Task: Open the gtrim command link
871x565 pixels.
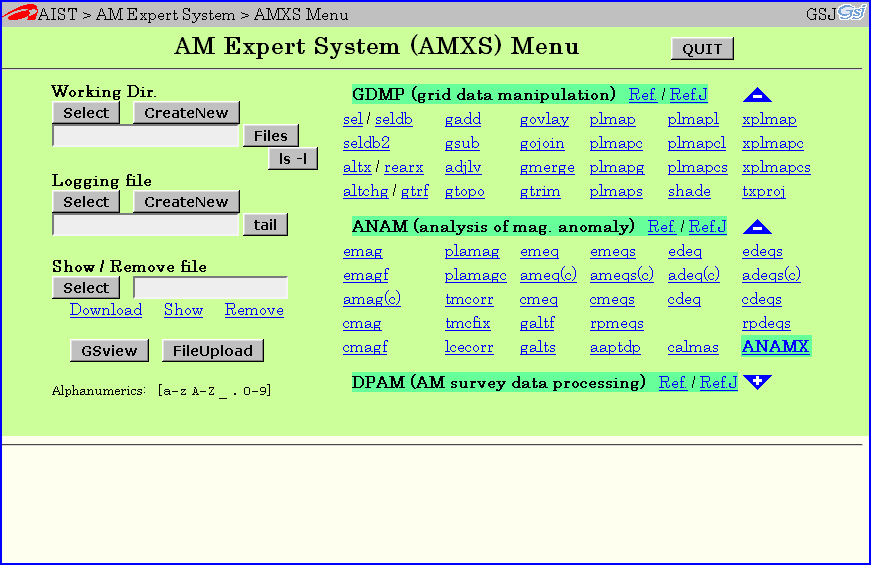Action: pos(540,192)
